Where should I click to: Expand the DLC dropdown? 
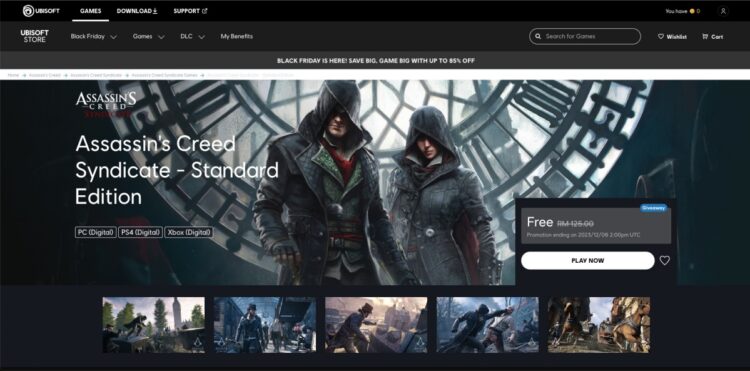[x=192, y=36]
